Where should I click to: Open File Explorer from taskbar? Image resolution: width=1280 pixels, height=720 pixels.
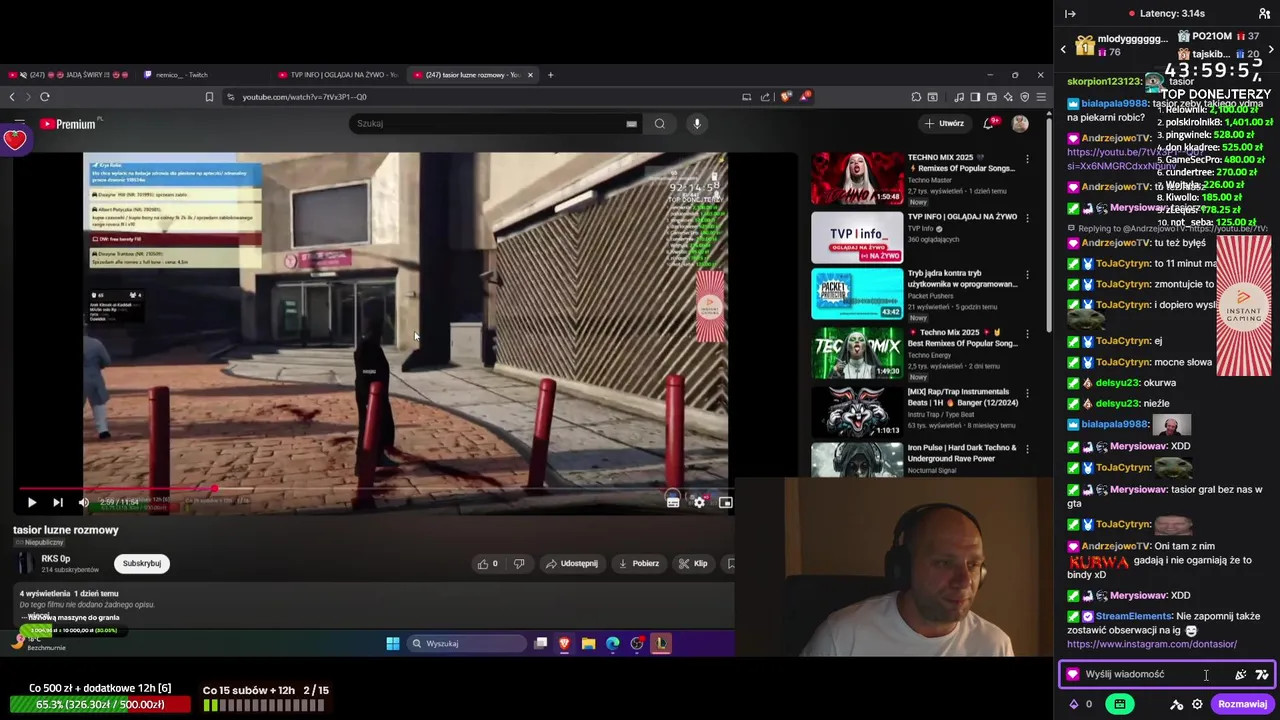589,644
